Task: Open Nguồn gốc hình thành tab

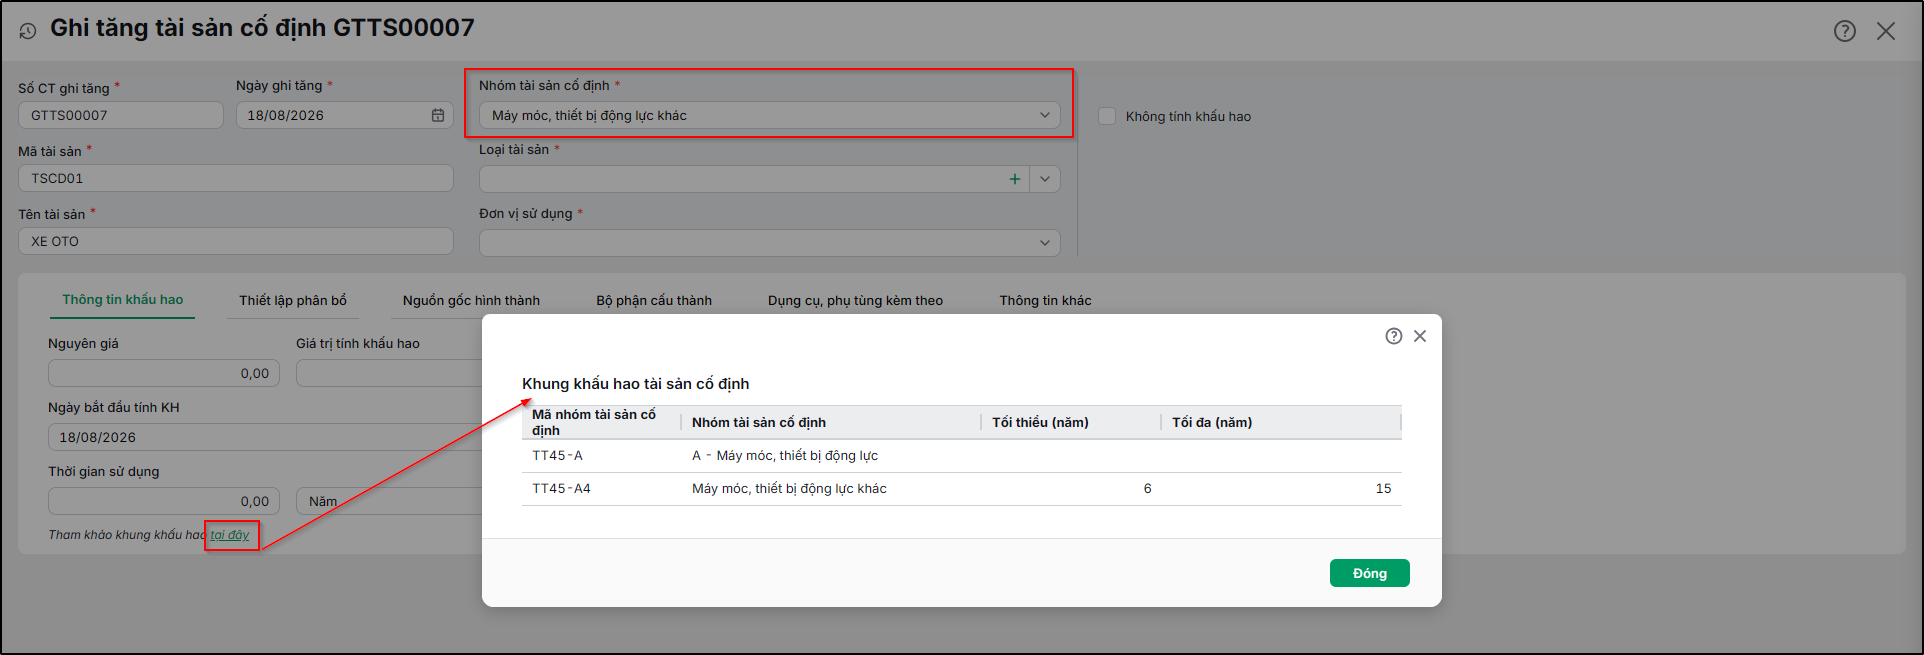Action: tap(471, 300)
